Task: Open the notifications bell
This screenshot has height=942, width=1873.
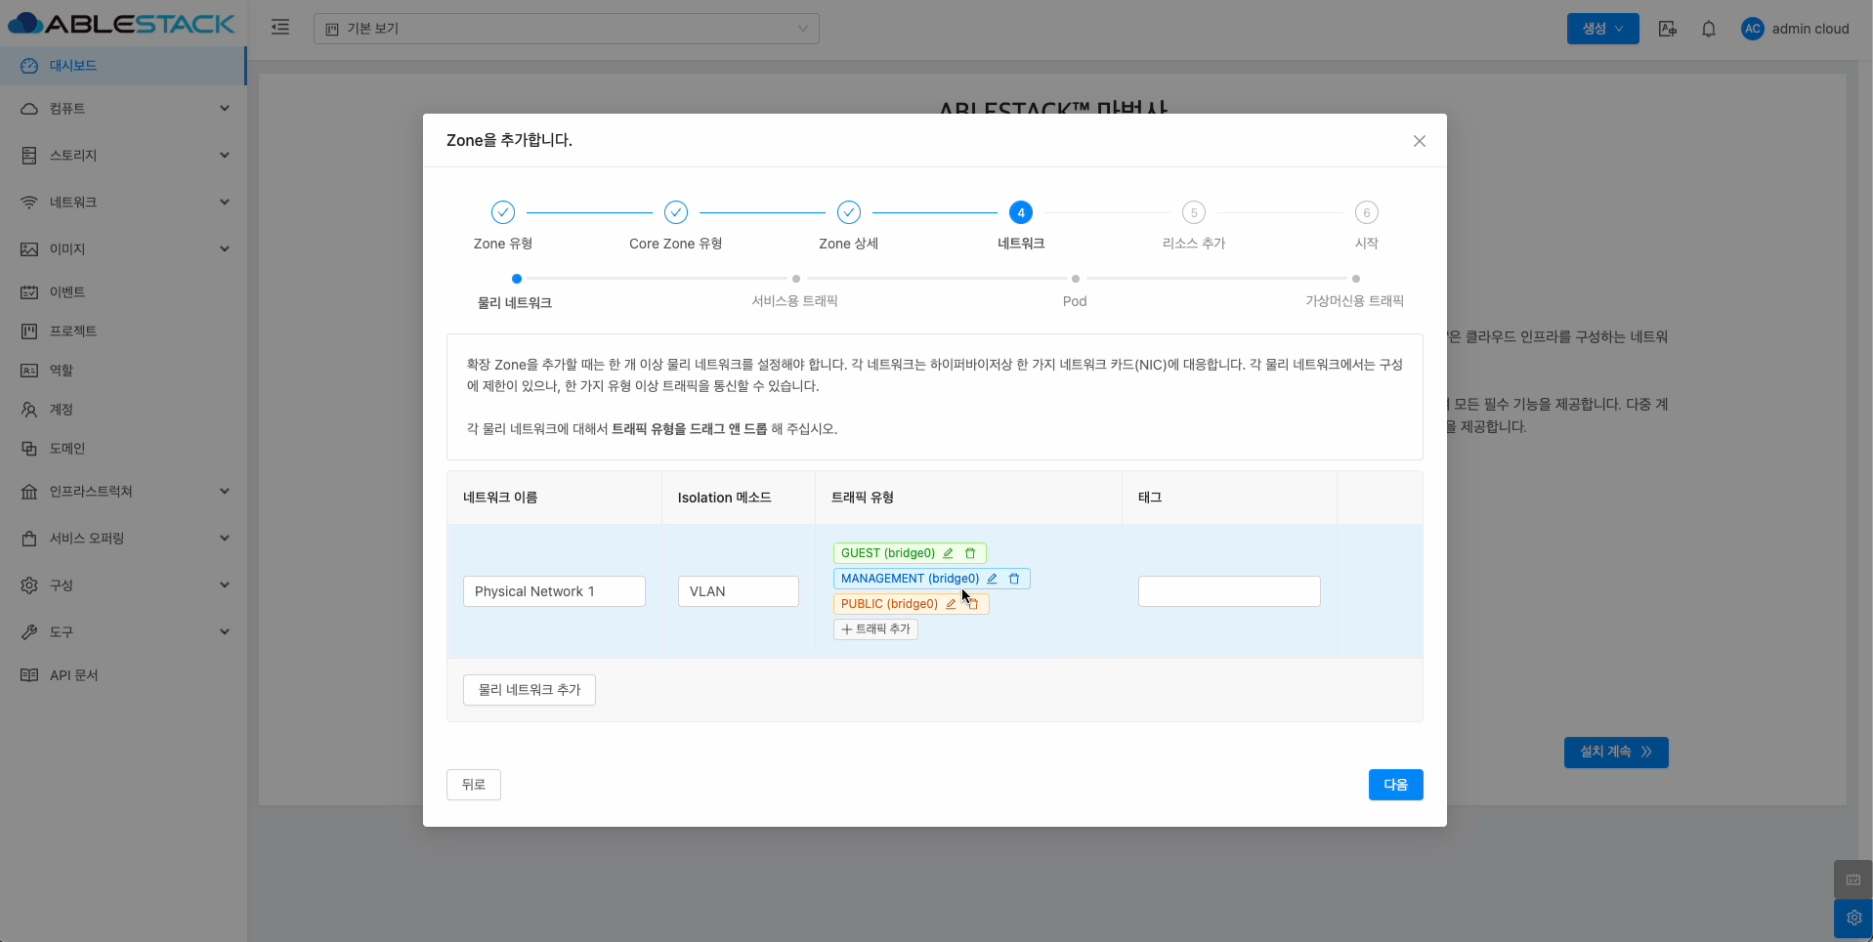Action: click(1708, 29)
